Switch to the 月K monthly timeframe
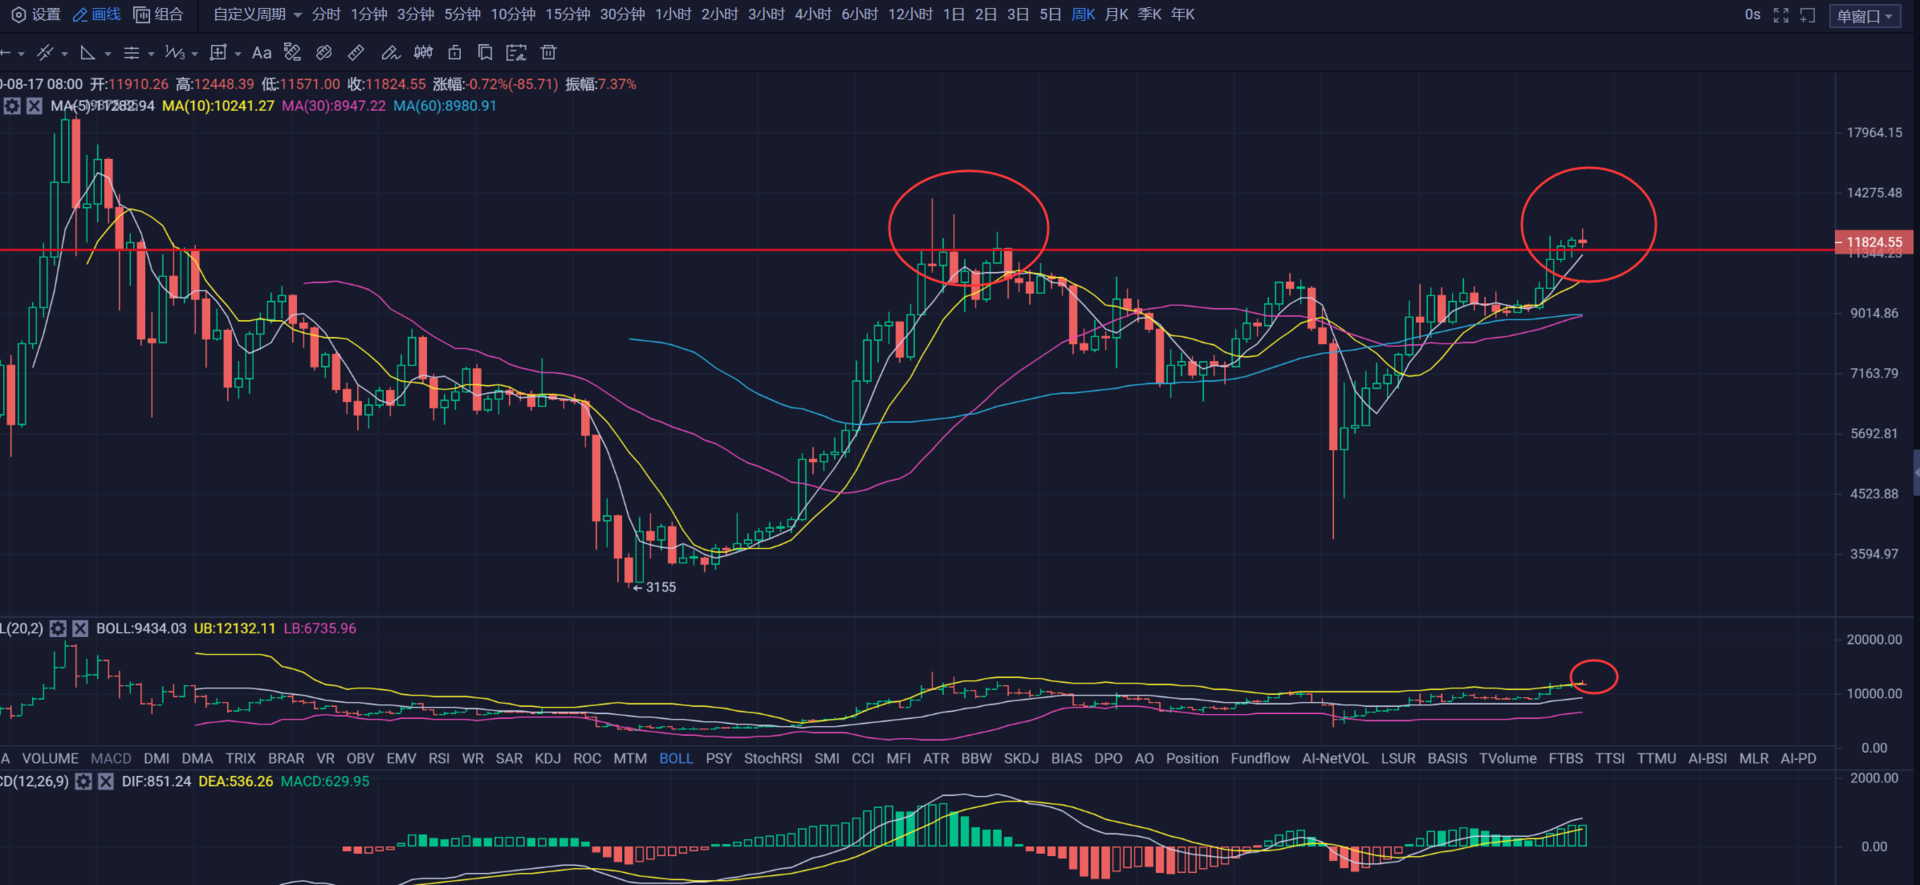 point(1116,15)
